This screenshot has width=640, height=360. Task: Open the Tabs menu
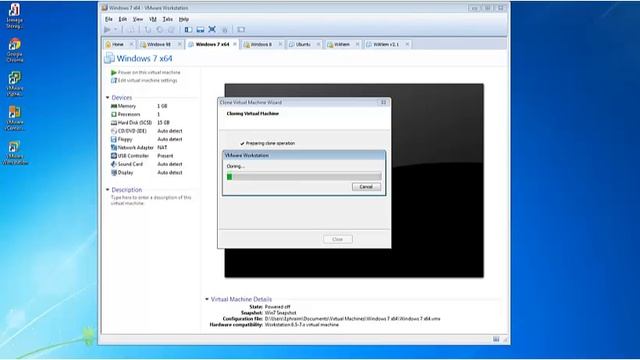pos(167,19)
